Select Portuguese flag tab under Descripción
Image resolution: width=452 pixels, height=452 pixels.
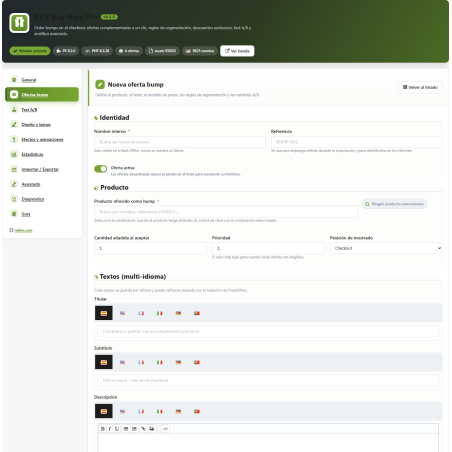tap(197, 411)
